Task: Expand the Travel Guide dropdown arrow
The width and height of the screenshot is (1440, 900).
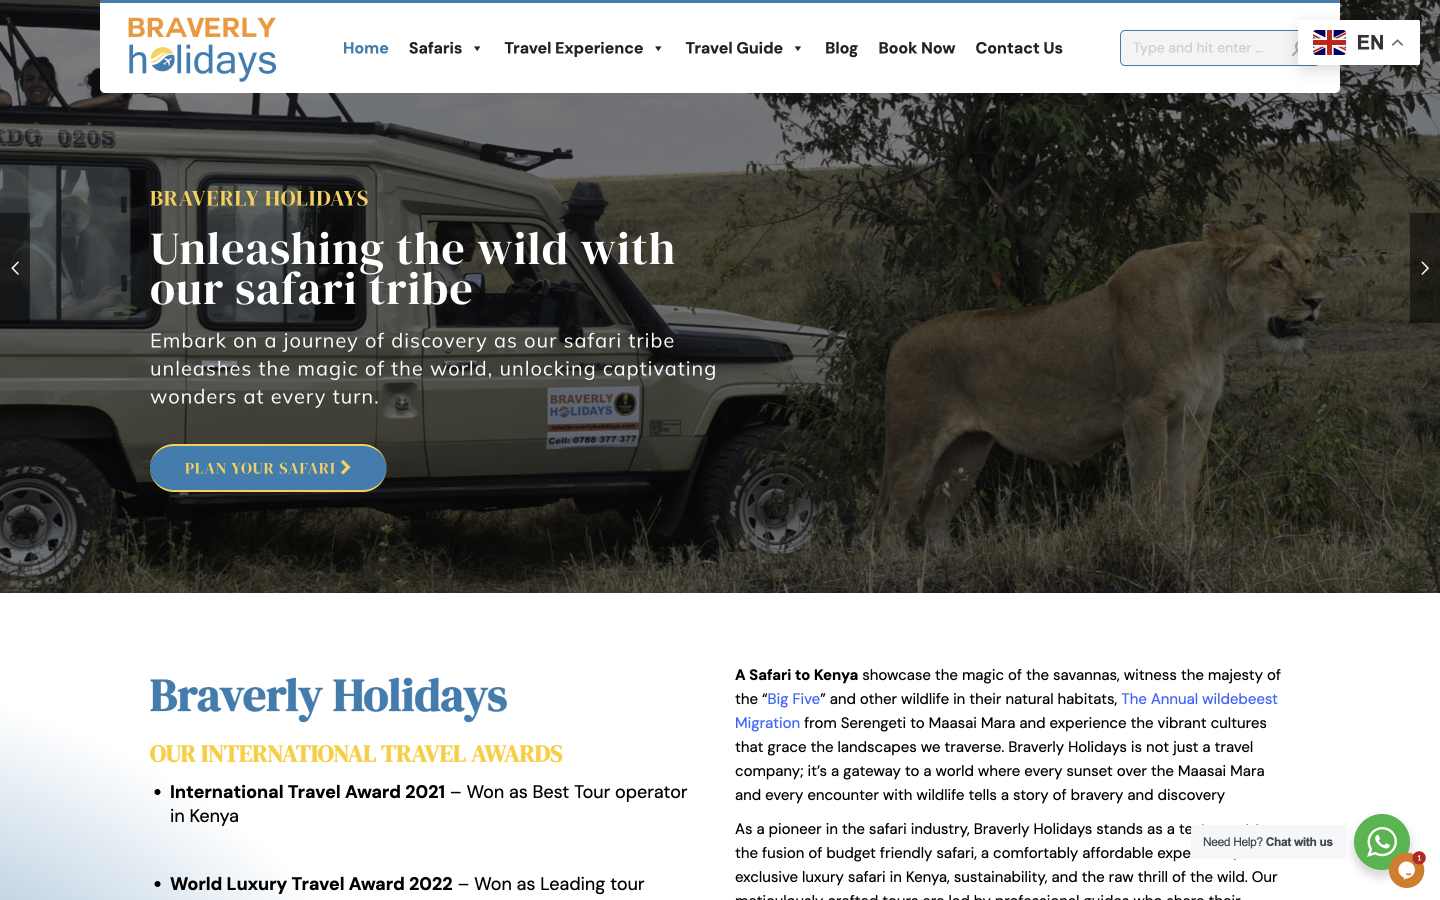Action: [x=798, y=48]
